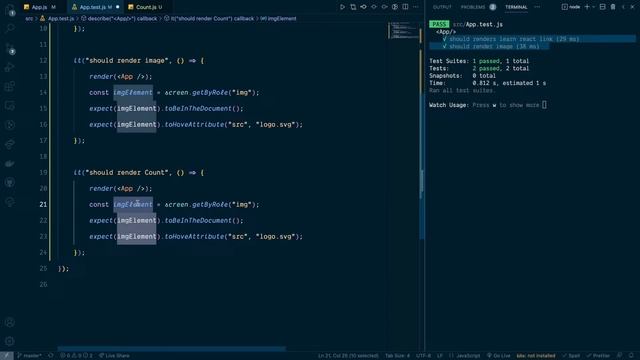Open the Run and Debug view

[x=10, y=67]
